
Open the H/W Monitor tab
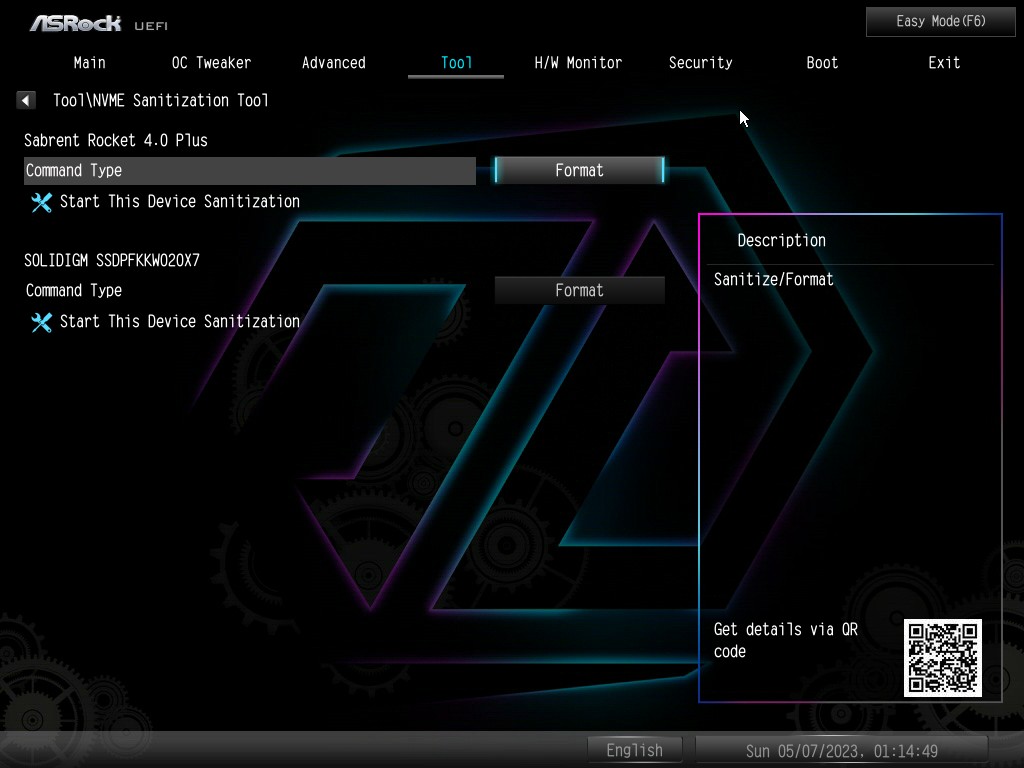[578, 63]
